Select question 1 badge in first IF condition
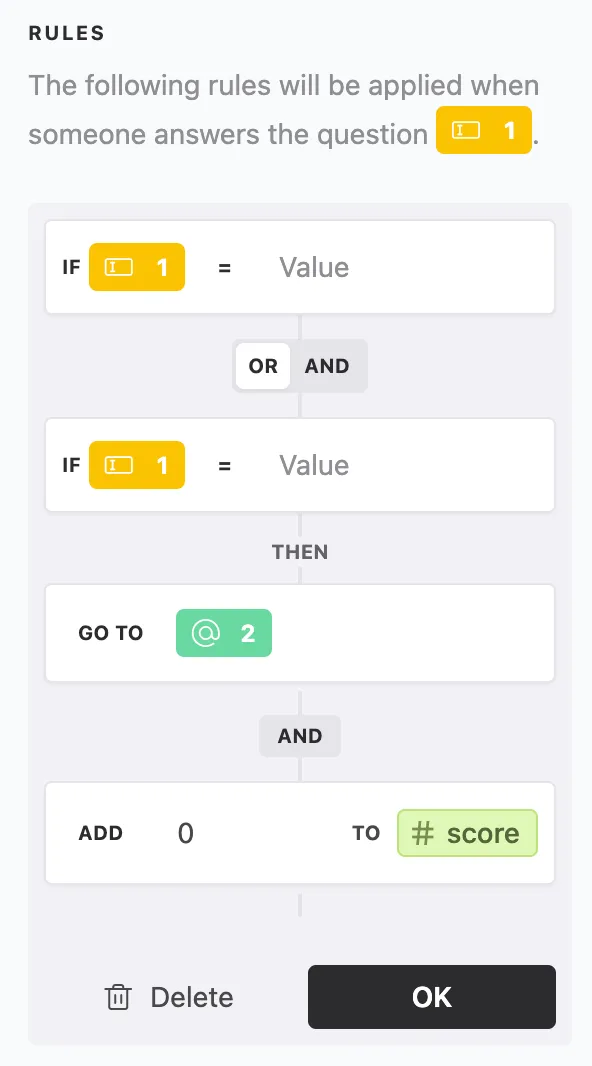The width and height of the screenshot is (592, 1066). click(137, 267)
